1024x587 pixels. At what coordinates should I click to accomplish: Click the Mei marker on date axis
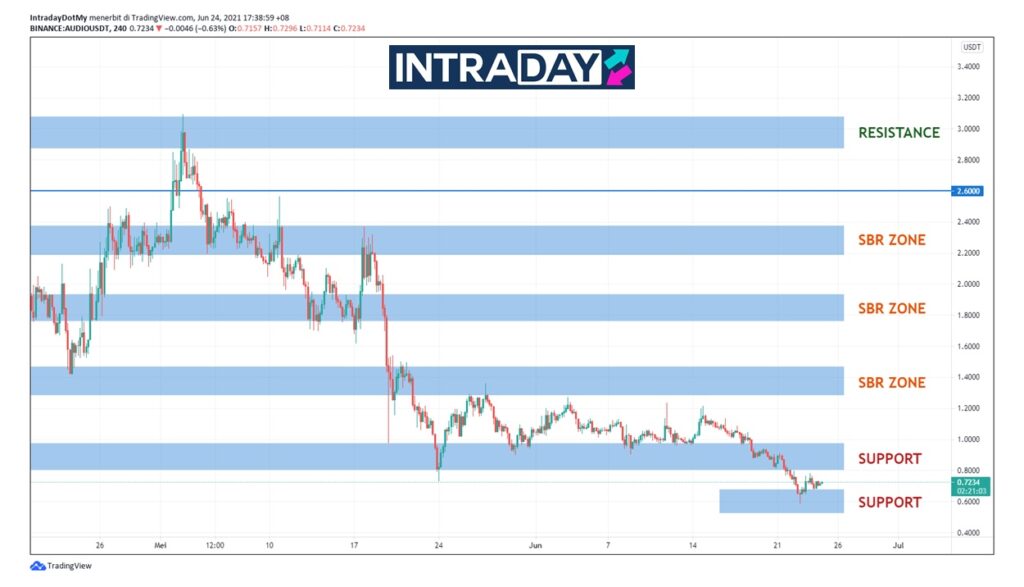(158, 546)
